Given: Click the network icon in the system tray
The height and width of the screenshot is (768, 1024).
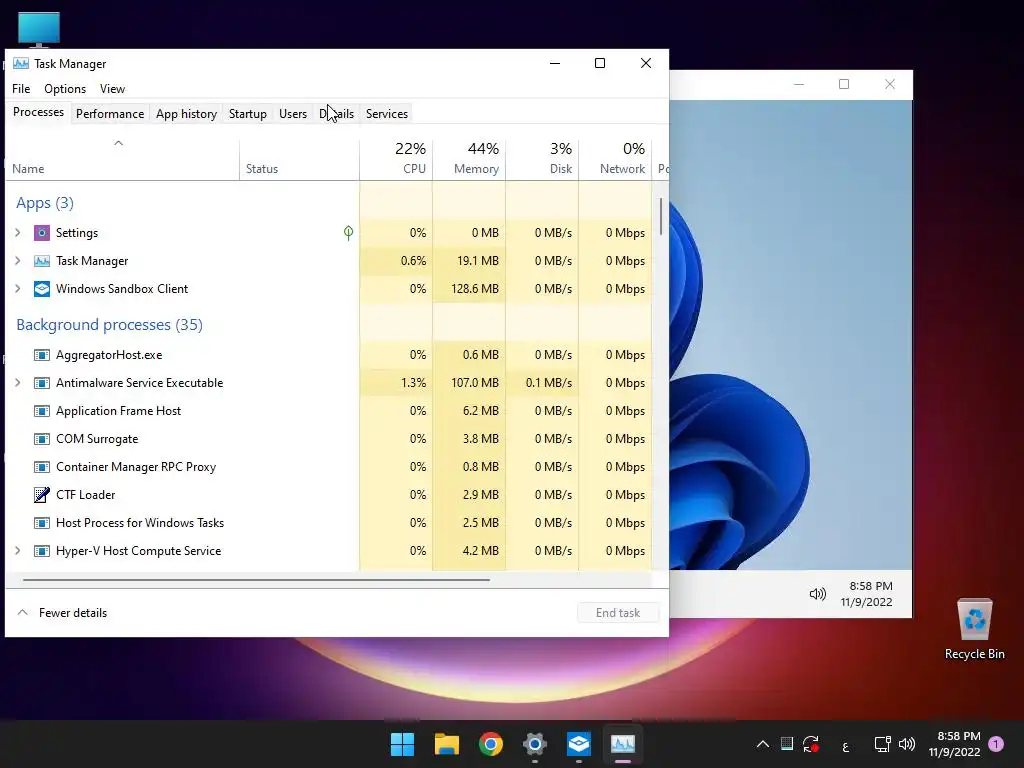Looking at the screenshot, I should click(882, 744).
